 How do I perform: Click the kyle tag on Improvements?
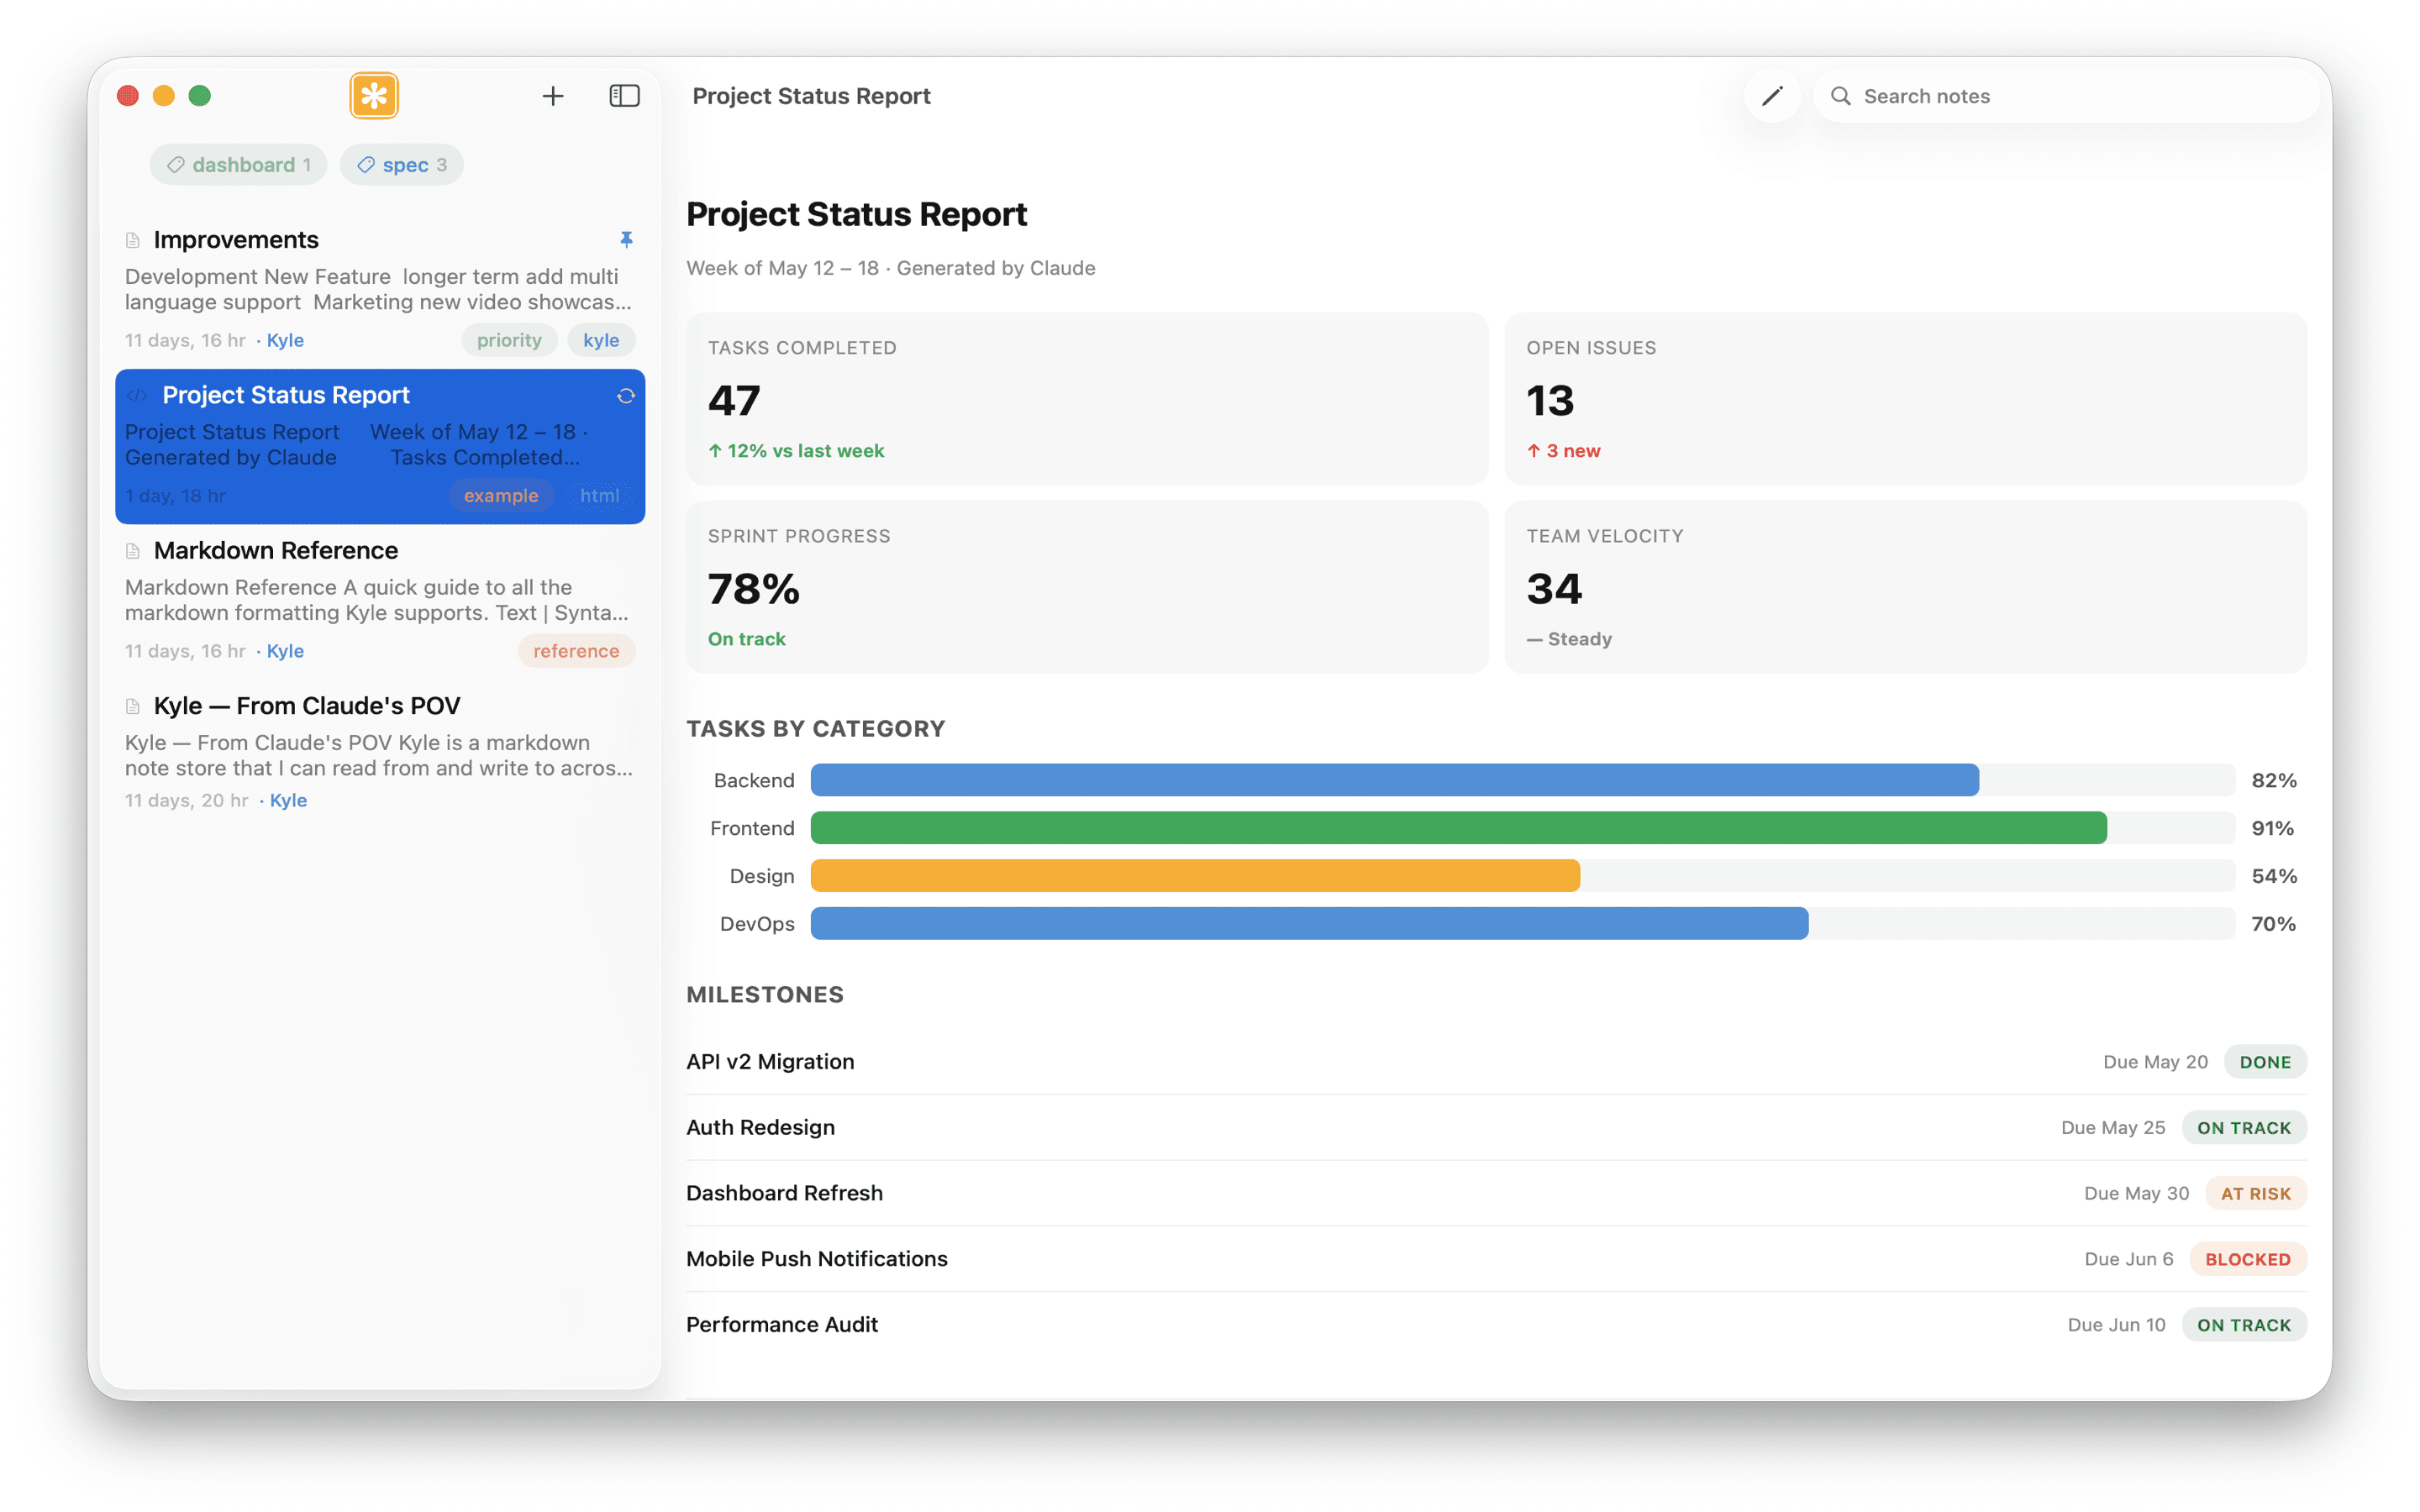pyautogui.click(x=601, y=340)
